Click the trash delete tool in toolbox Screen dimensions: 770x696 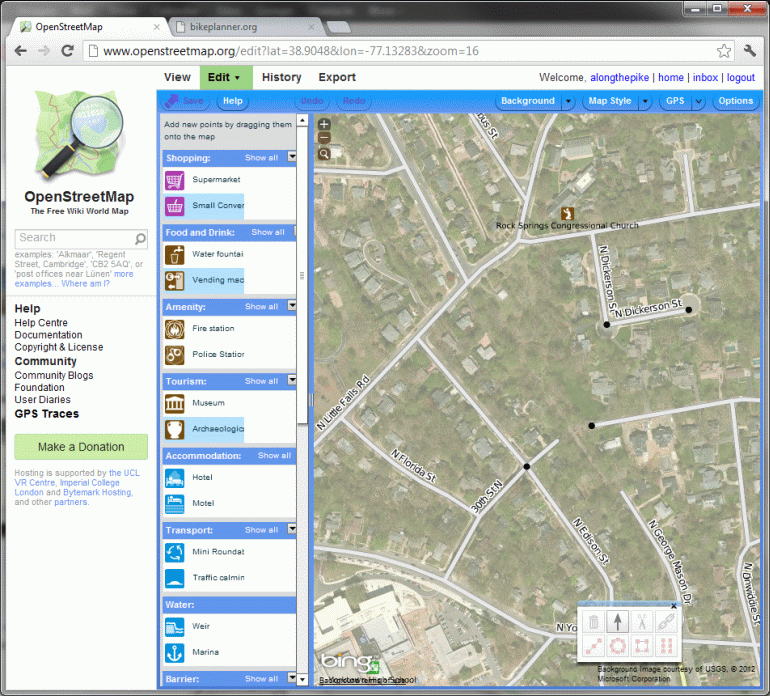[x=593, y=622]
